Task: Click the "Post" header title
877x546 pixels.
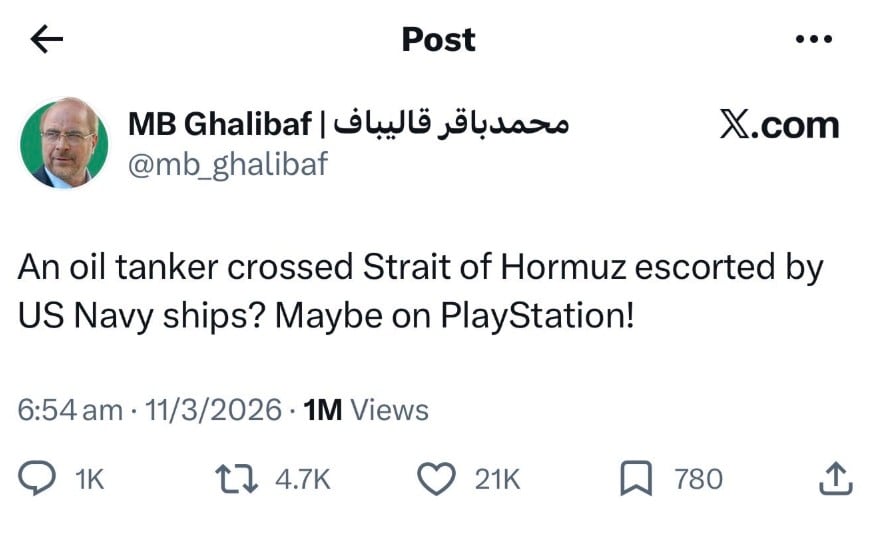Action: click(438, 39)
